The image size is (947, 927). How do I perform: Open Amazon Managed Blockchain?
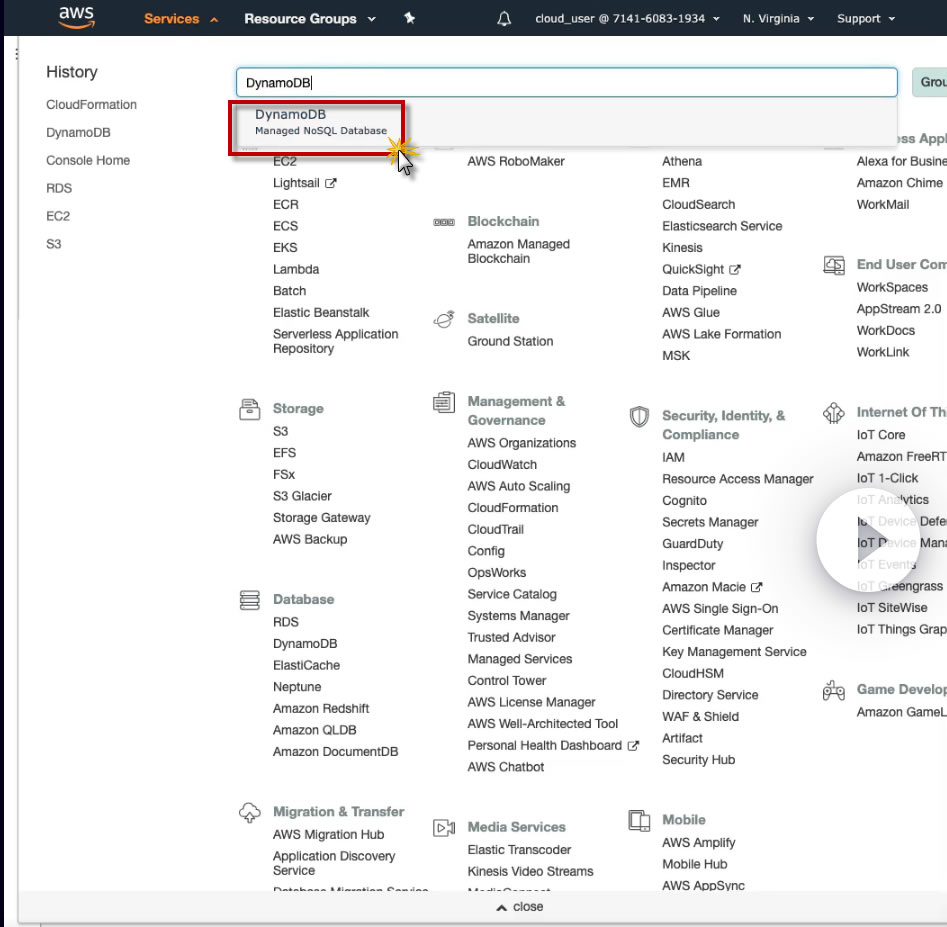pyautogui.click(x=518, y=251)
